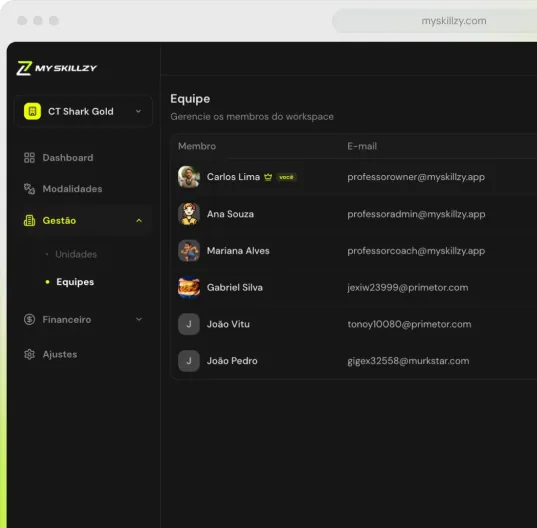Open Ajustes in the sidebar
This screenshot has width=537, height=528.
(60, 354)
